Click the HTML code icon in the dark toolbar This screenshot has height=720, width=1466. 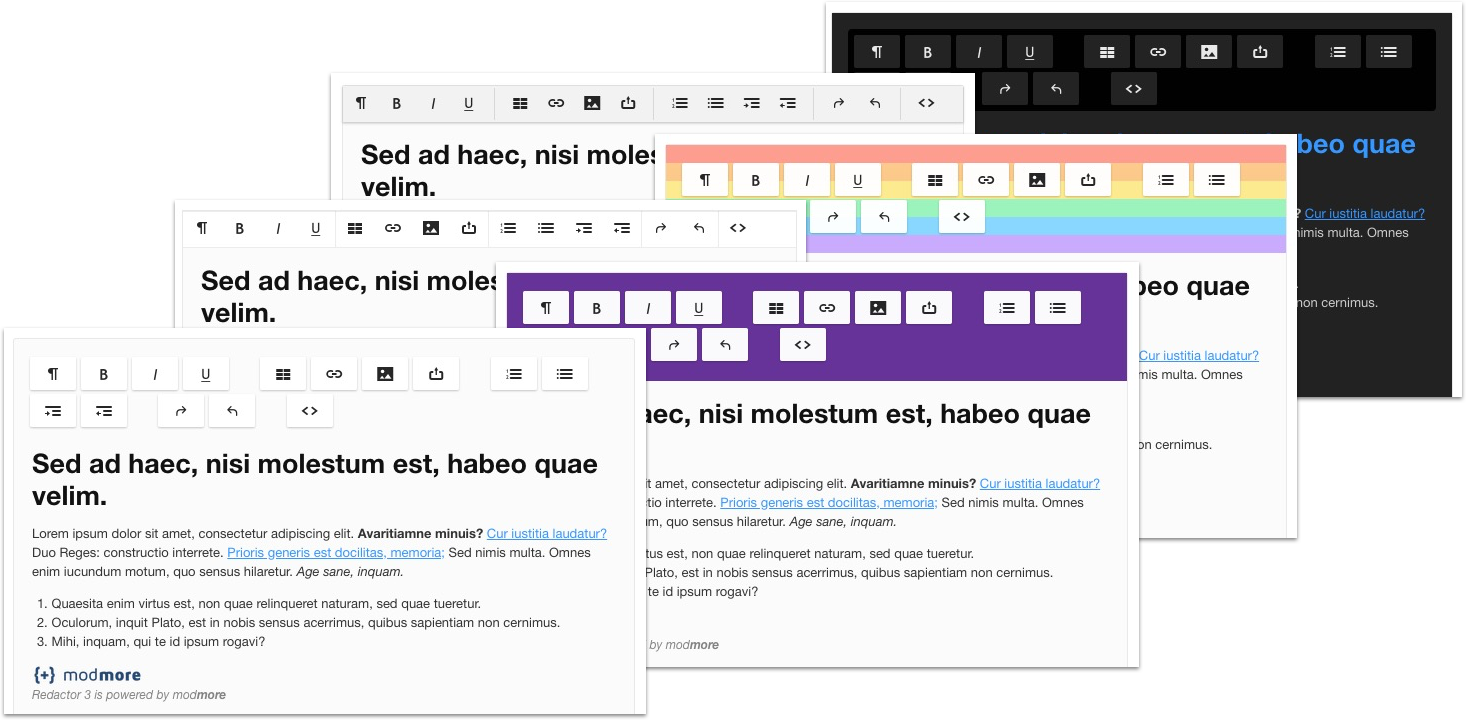tap(1133, 89)
